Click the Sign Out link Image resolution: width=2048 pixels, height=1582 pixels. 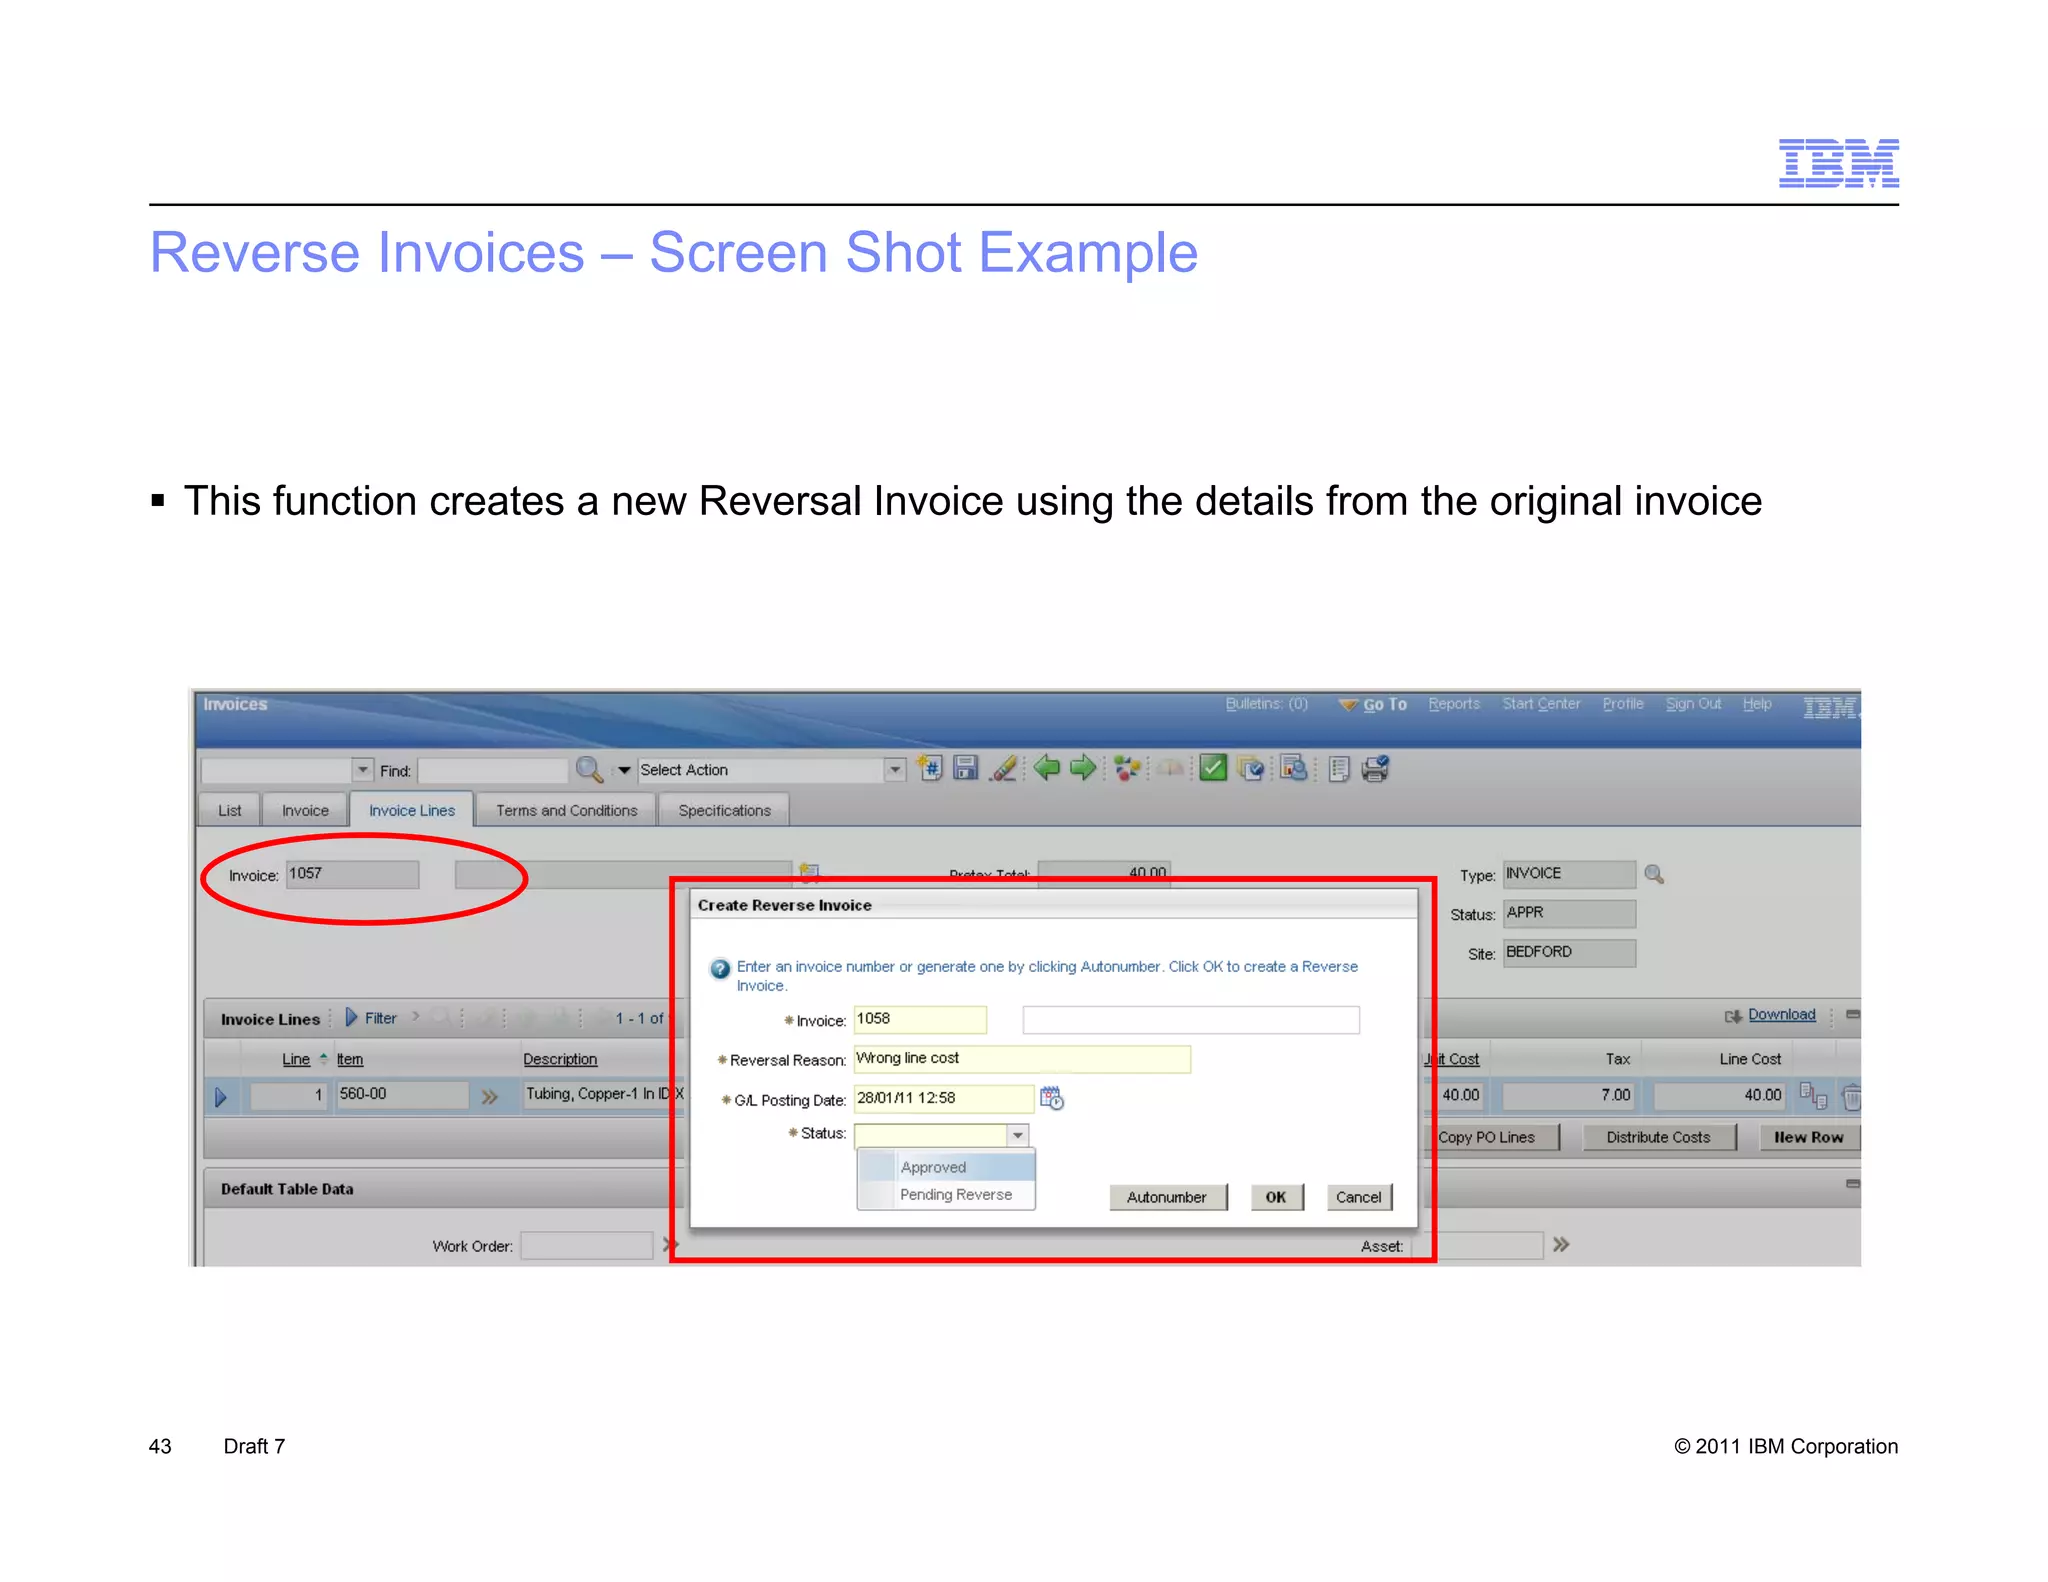pyautogui.click(x=1693, y=703)
